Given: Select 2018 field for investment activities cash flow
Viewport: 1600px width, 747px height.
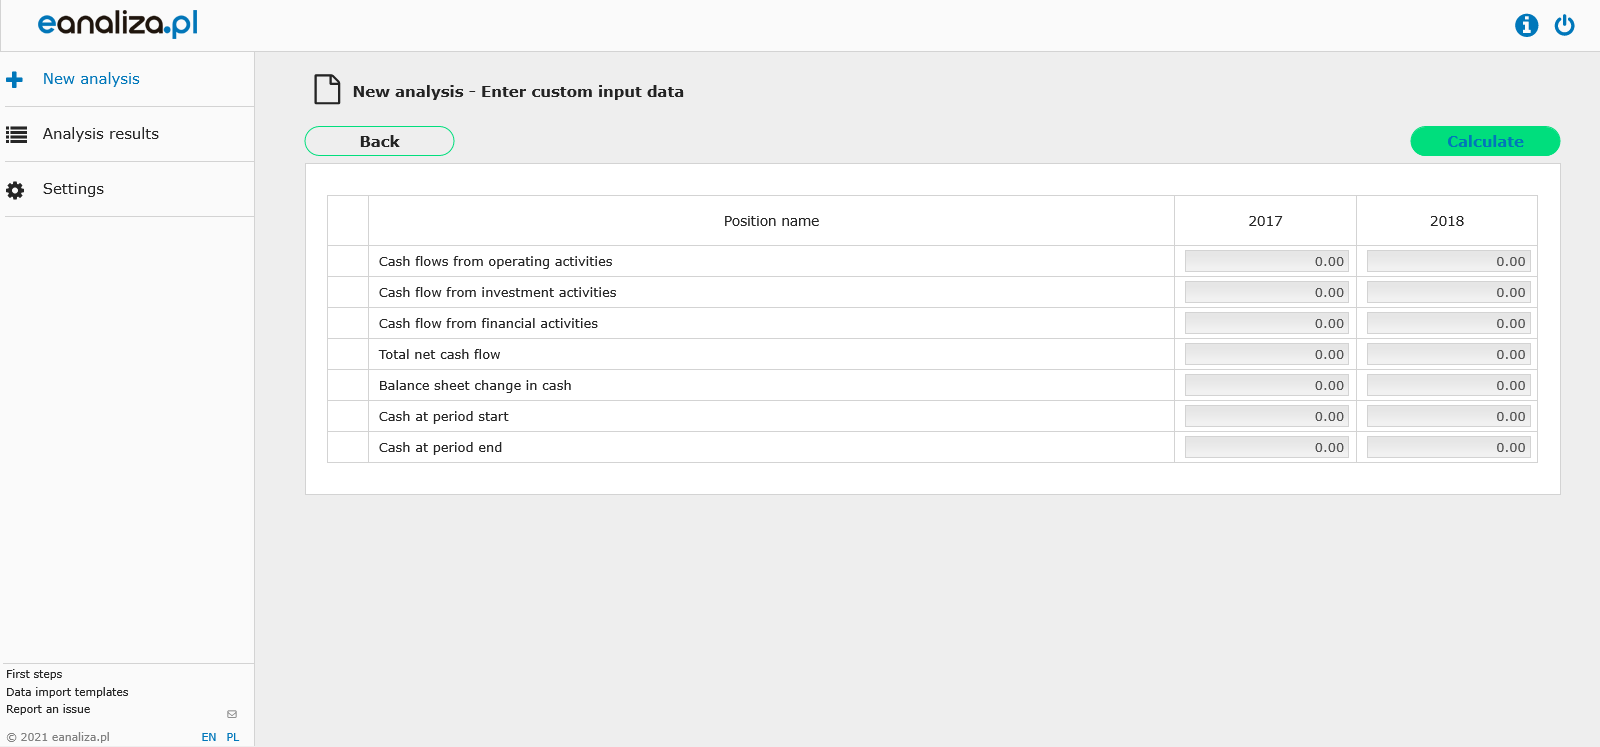Looking at the screenshot, I should click(x=1449, y=292).
